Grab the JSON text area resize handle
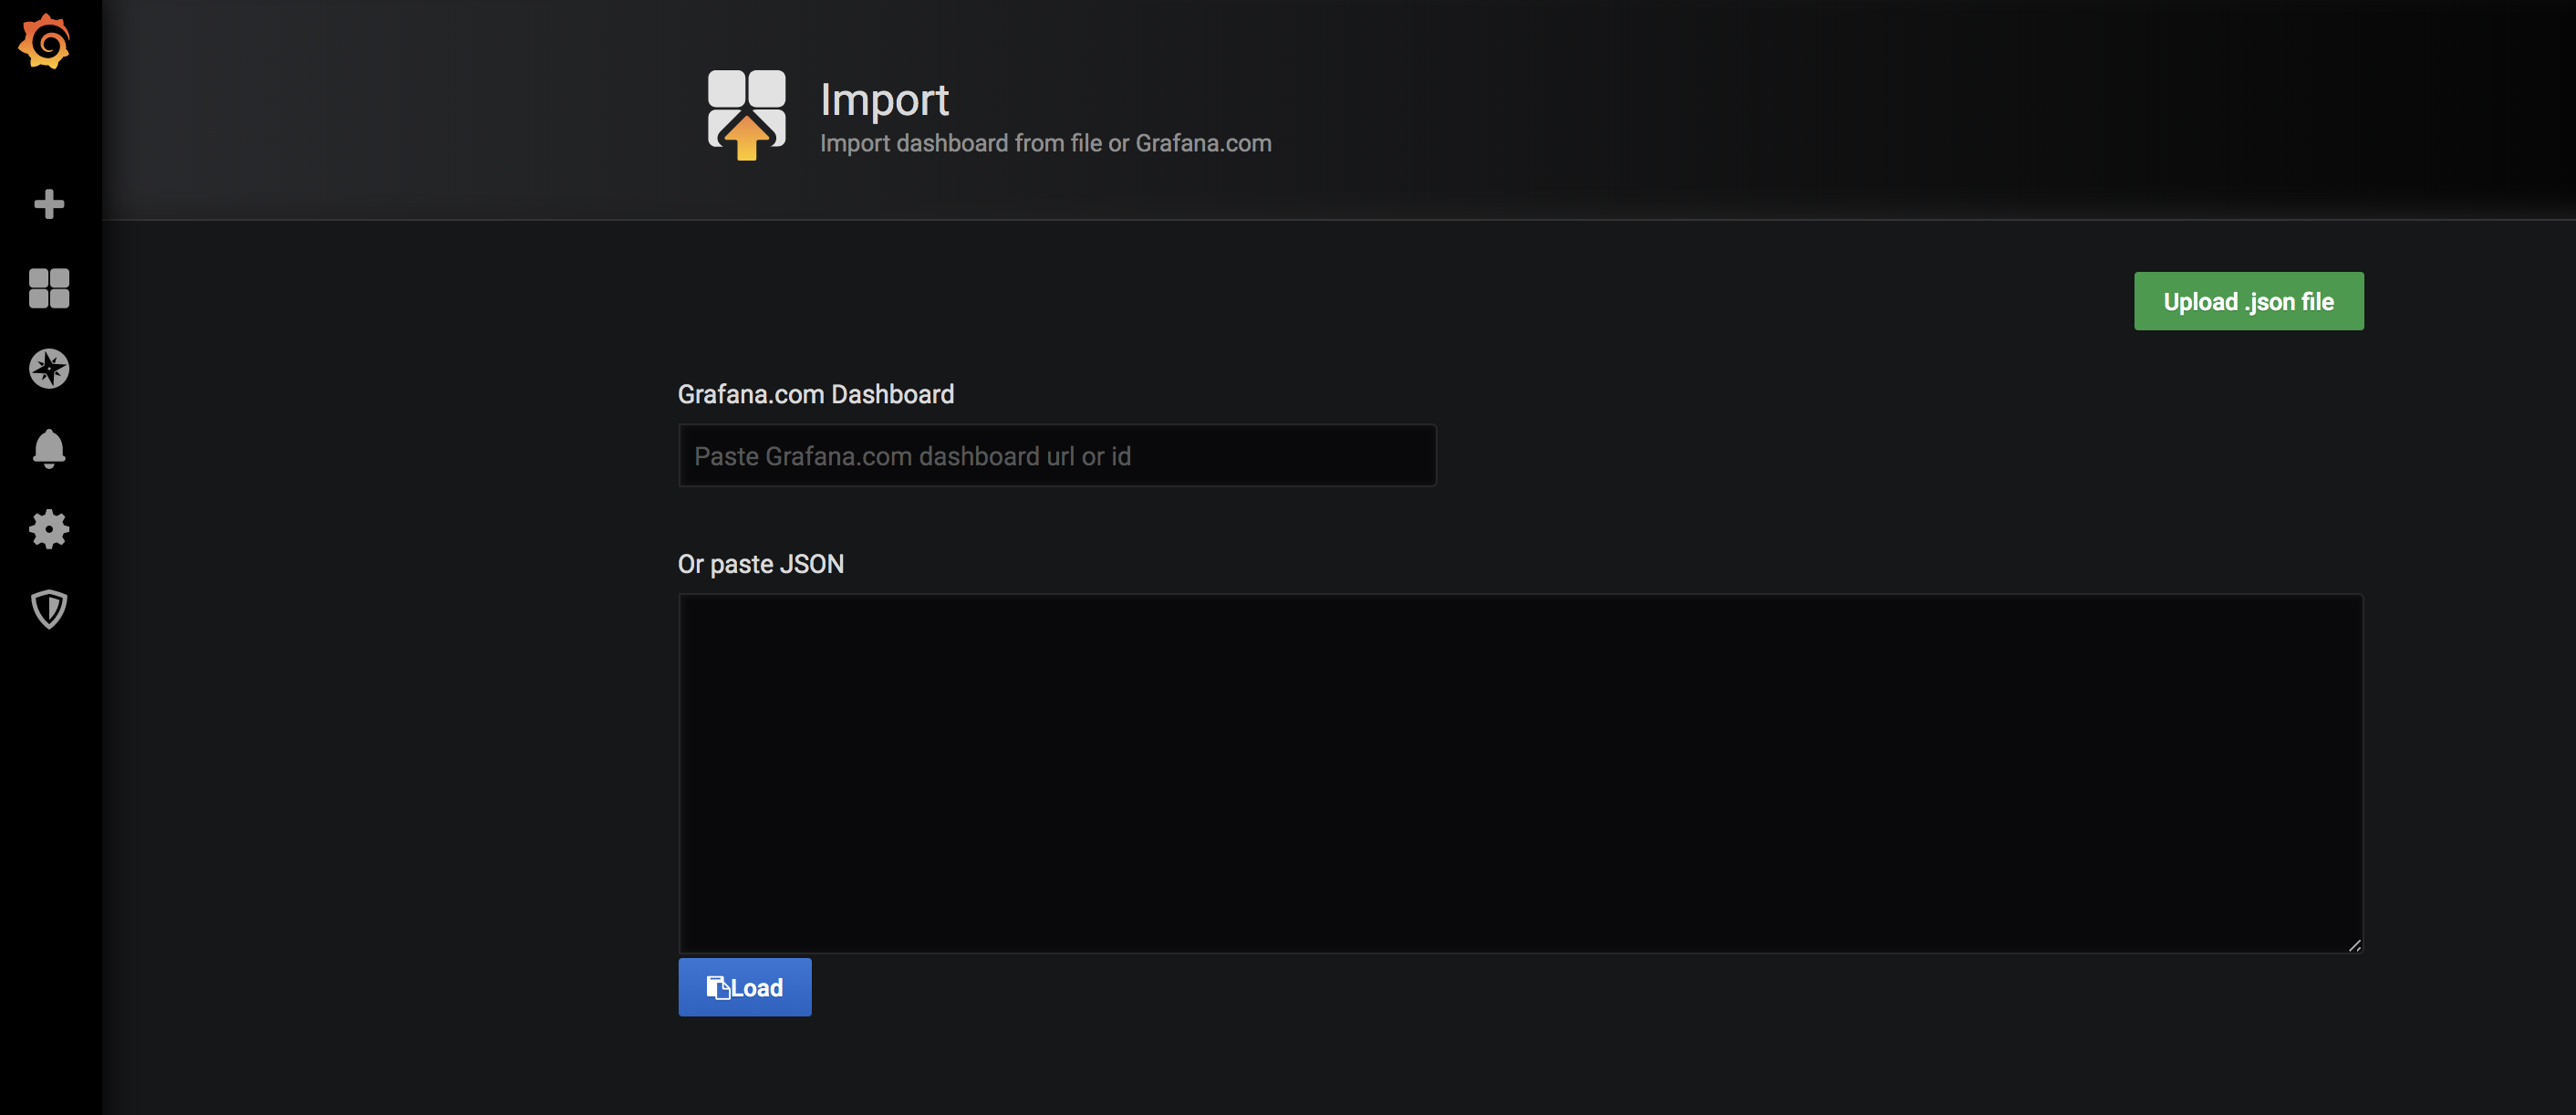This screenshot has width=2576, height=1115. pyautogui.click(x=2354, y=945)
